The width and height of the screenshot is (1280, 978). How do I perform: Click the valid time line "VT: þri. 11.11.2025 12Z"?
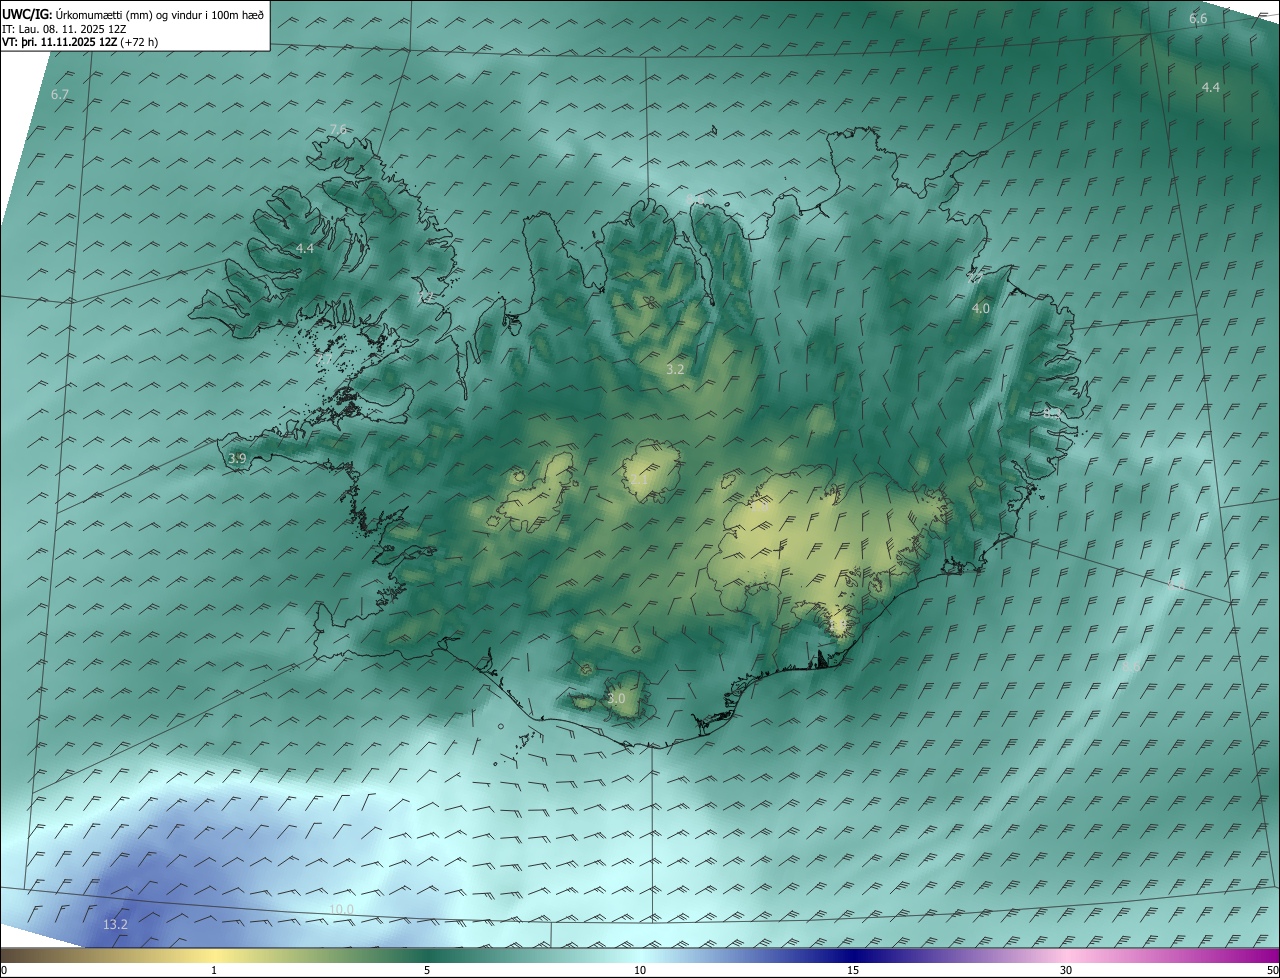(60, 42)
